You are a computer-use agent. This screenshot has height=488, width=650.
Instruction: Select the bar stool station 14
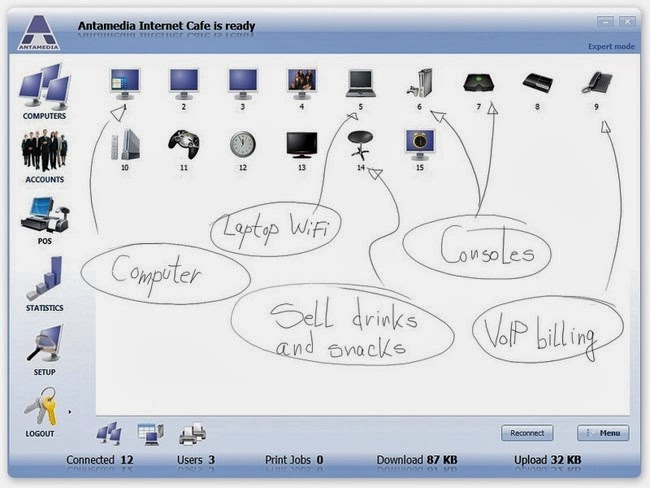(x=361, y=145)
